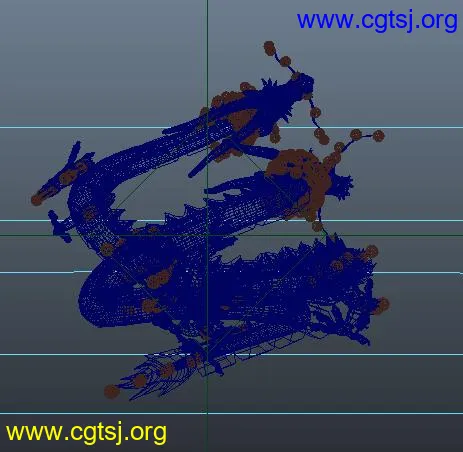
Task: Pick the joint at the left dragon's snout tip
Action: coord(37,200)
